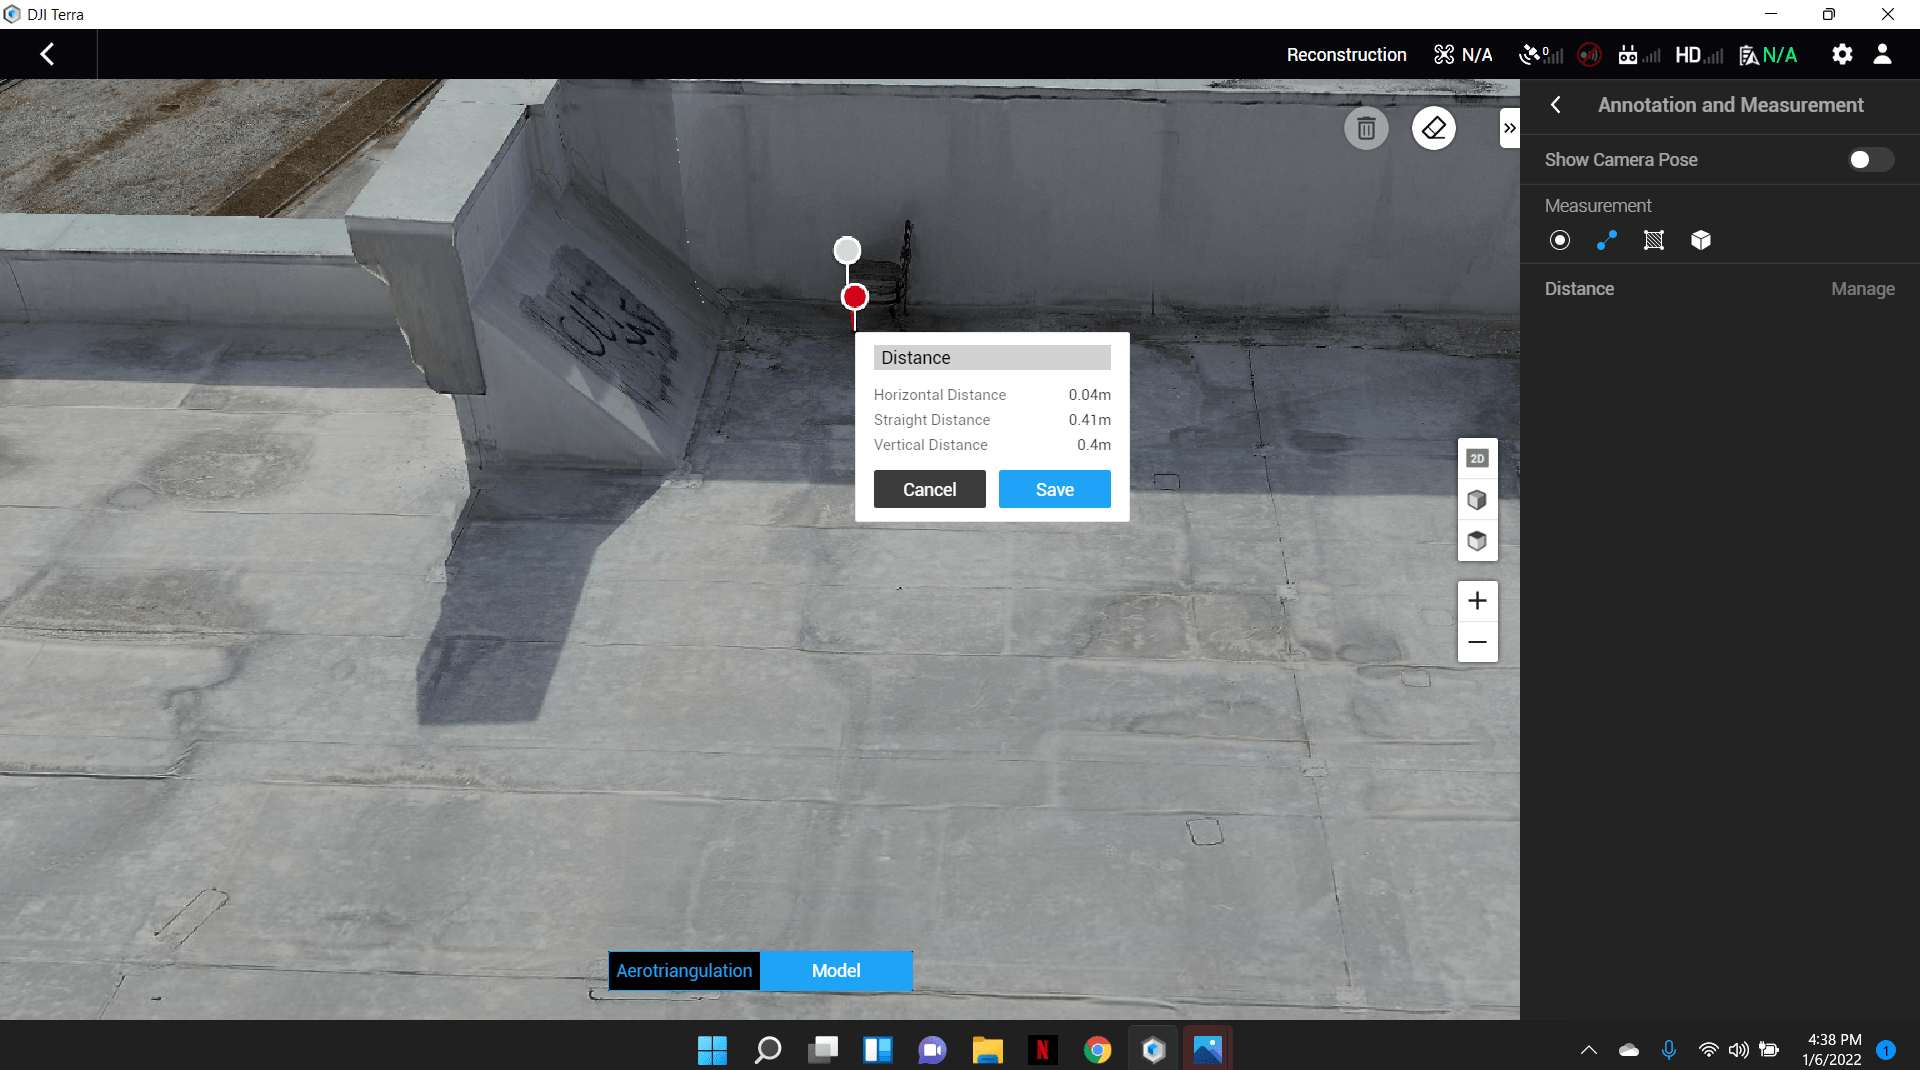Click the eraser clear icon
Viewport: 1920px width, 1070px height.
1433,129
